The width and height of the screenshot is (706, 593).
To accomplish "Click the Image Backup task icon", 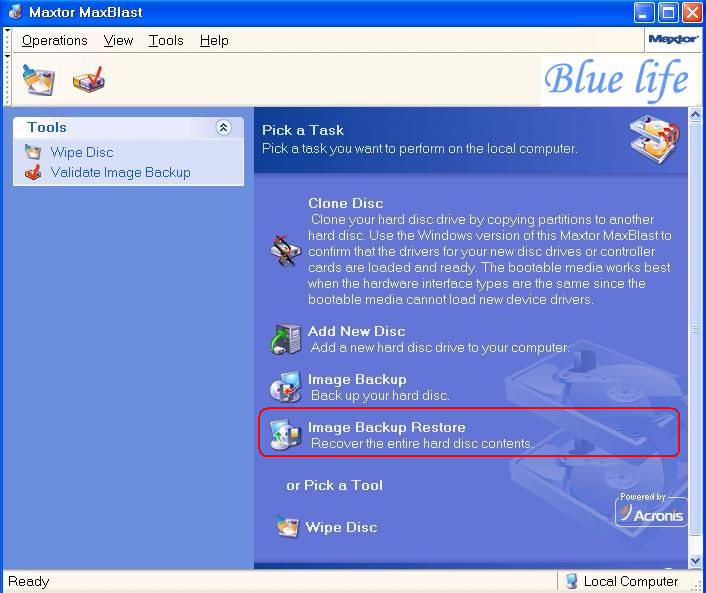I will pos(285,387).
